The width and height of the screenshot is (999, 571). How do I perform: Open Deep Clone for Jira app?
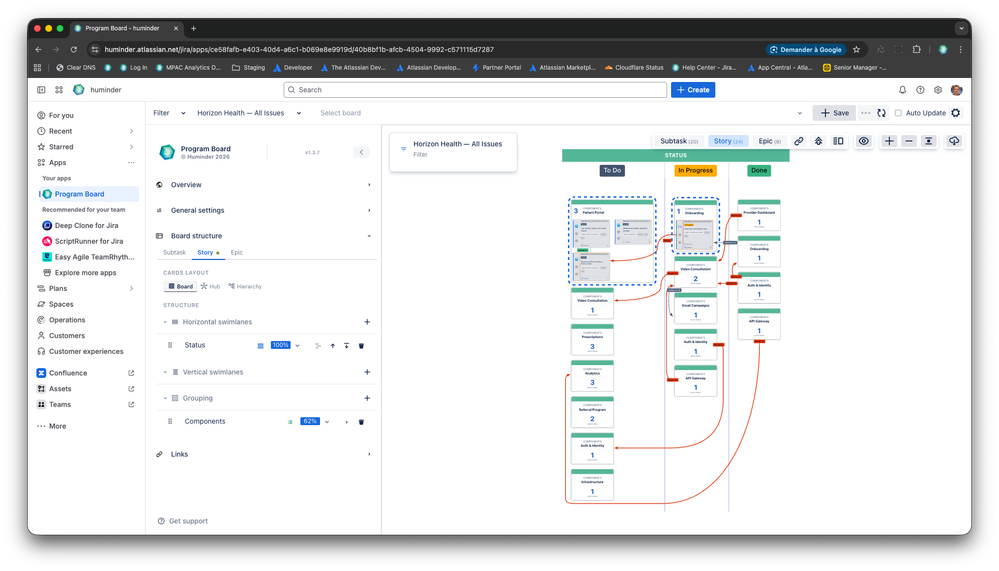[87, 226]
